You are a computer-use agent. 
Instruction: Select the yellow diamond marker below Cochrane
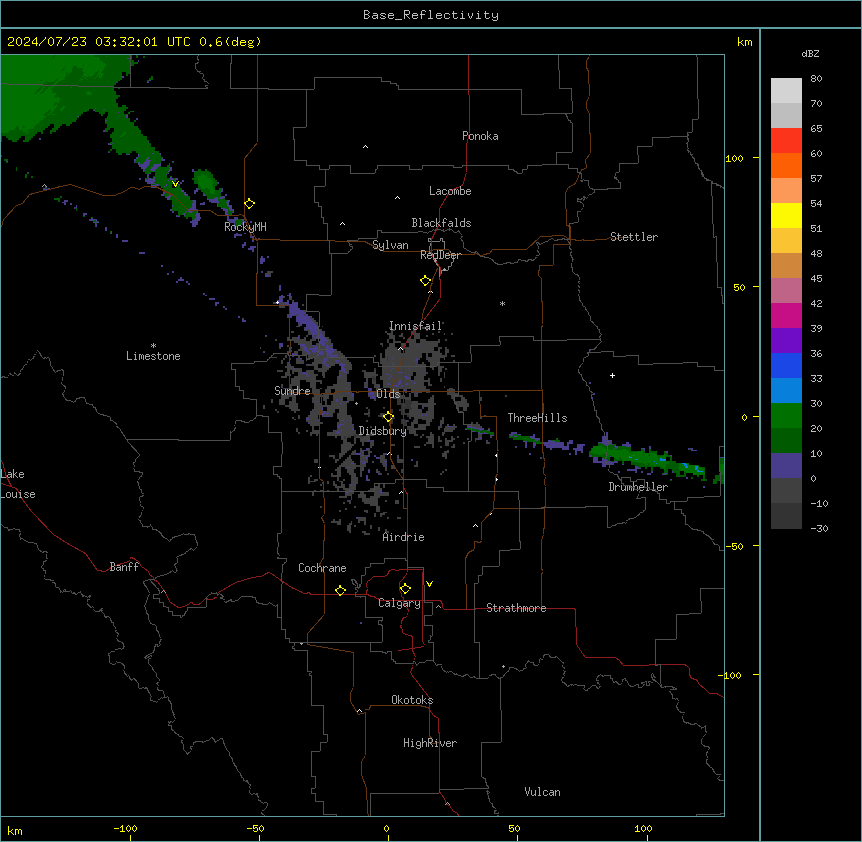(340, 590)
